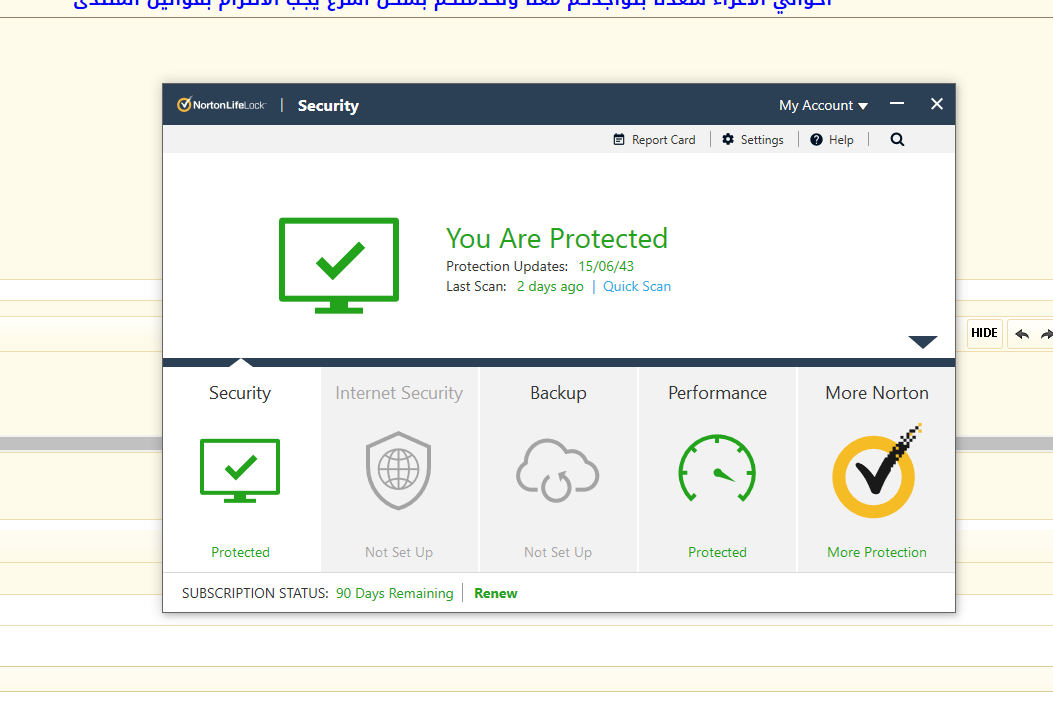Screen dimensions: 1053x706
Task: Click the Security tab monitor icon
Action: (x=240, y=471)
